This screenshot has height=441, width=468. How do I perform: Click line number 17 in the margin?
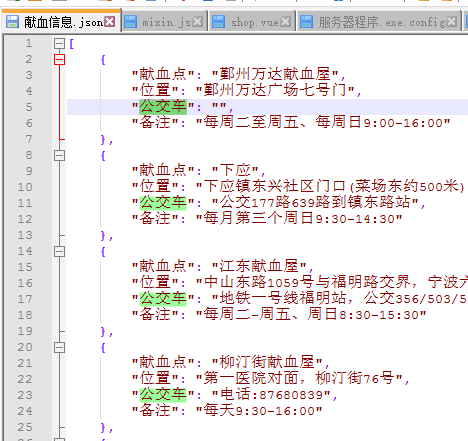pos(25,299)
